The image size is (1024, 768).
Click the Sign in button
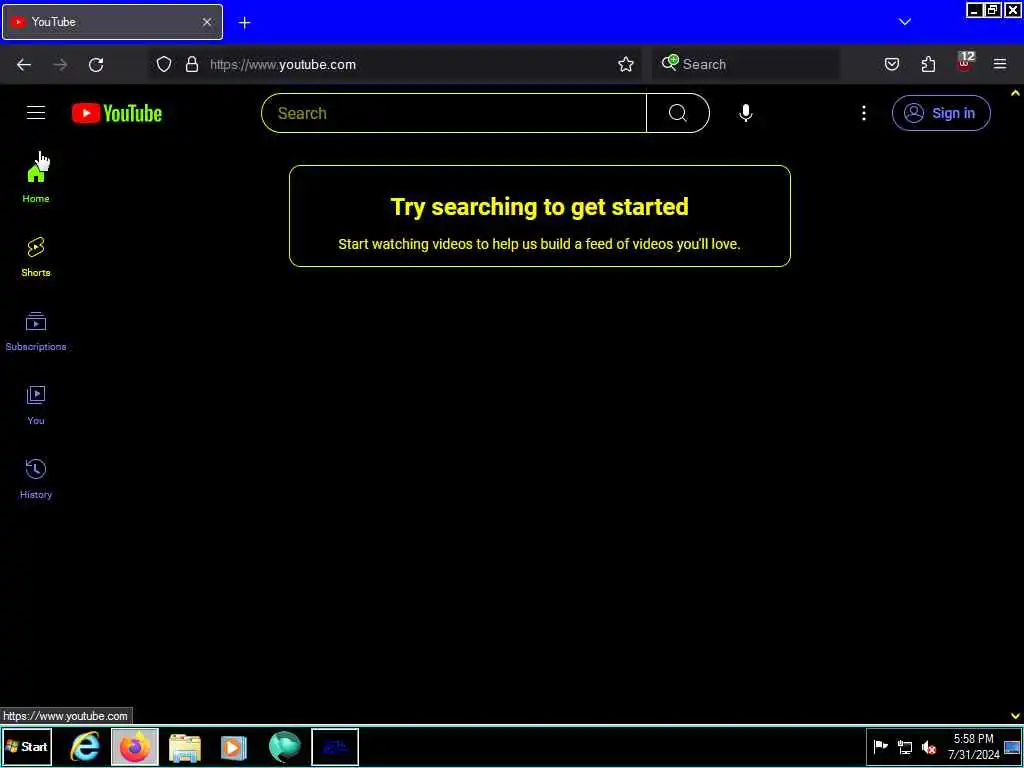pos(941,113)
